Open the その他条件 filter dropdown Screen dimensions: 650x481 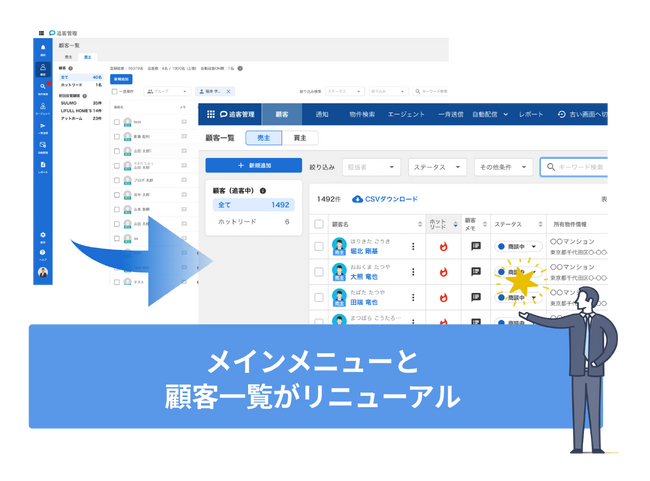click(x=503, y=167)
